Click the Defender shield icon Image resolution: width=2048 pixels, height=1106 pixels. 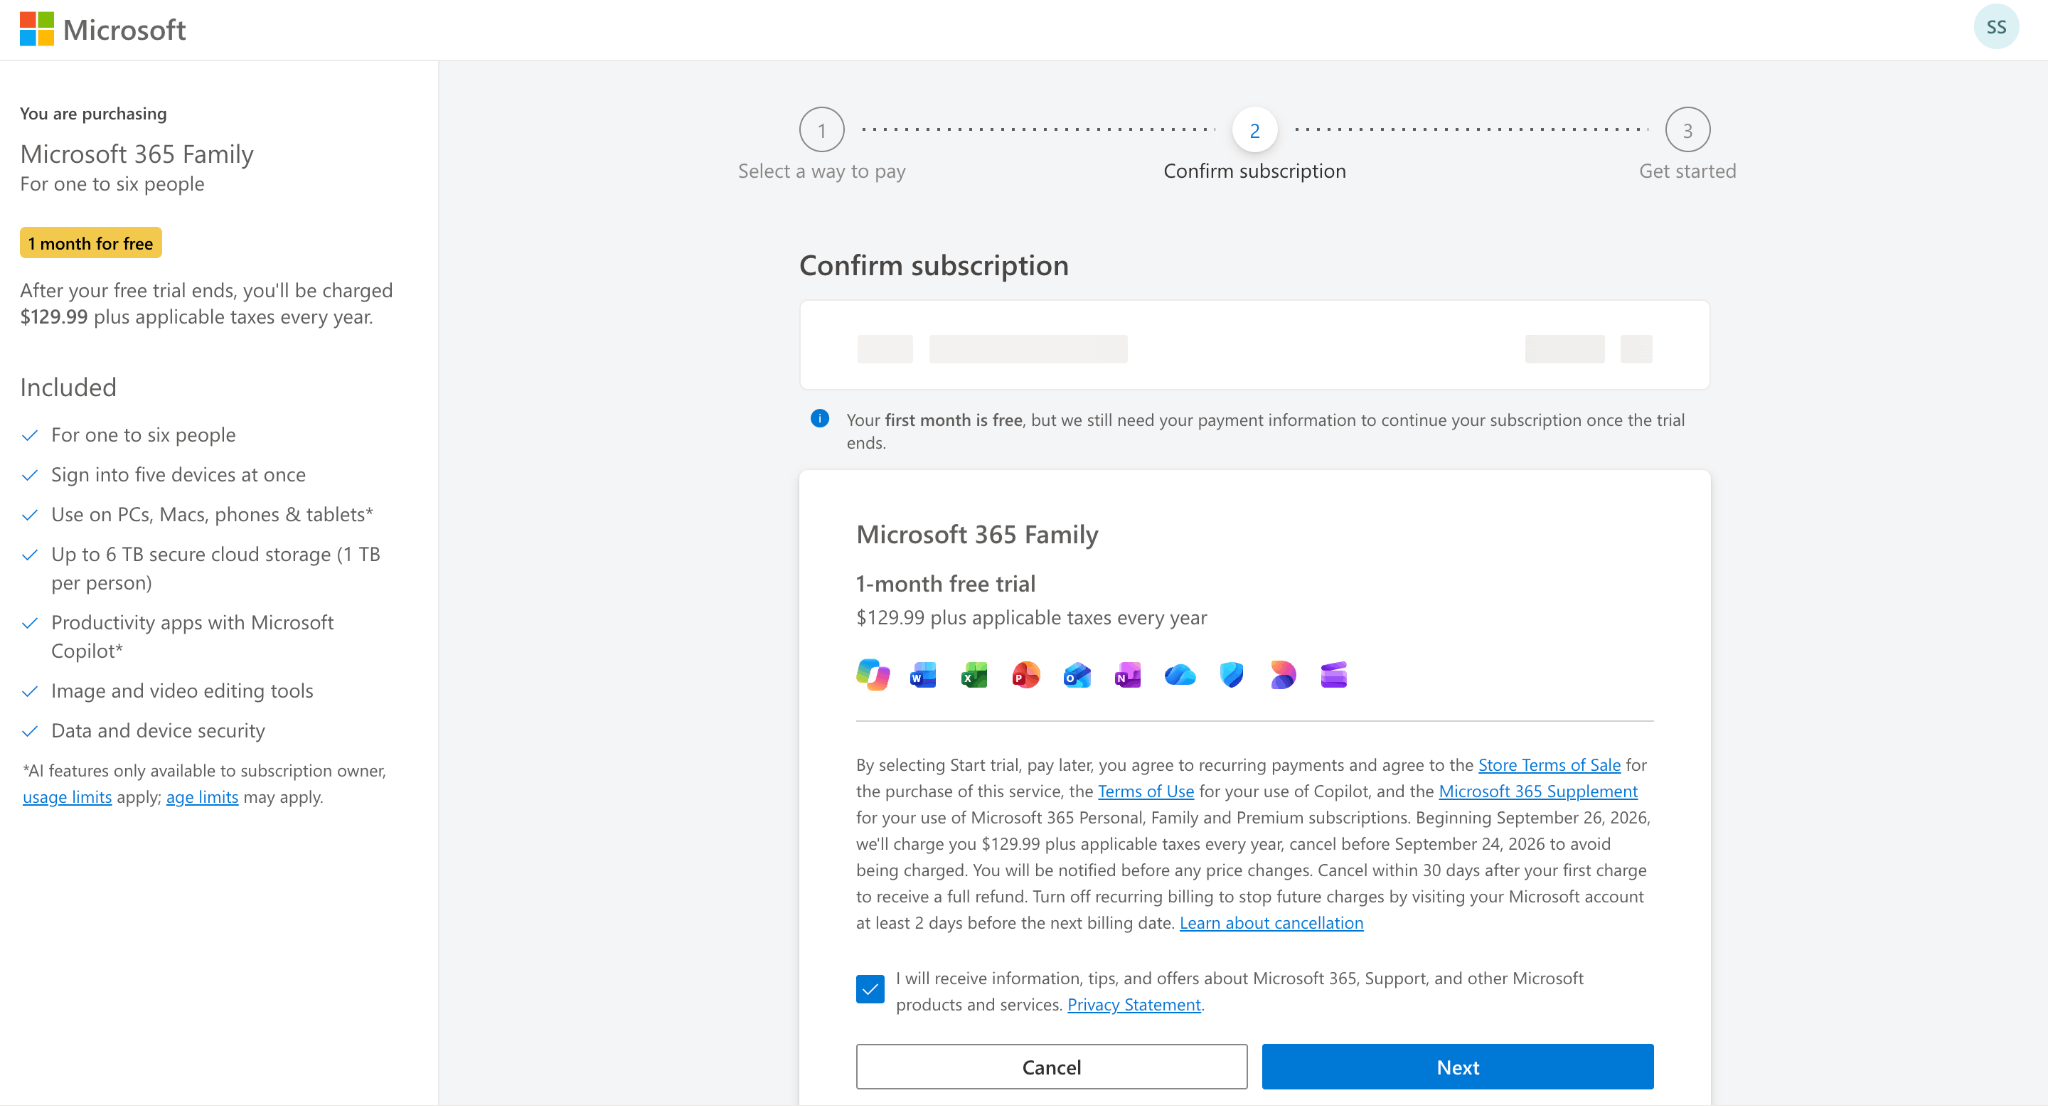click(x=1232, y=675)
